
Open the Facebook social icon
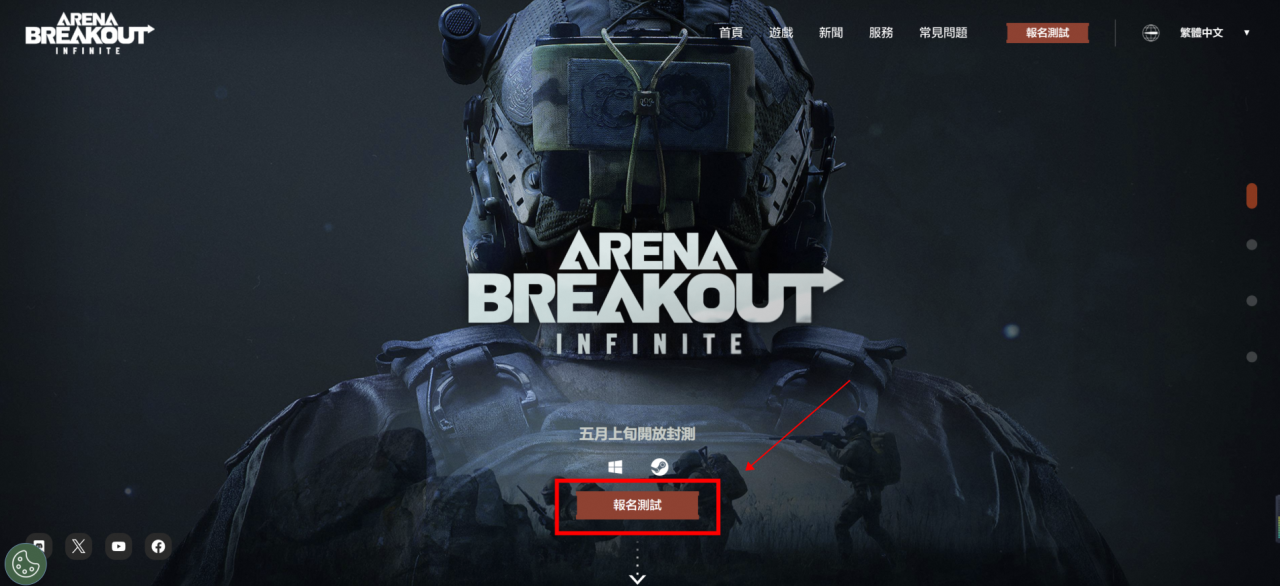[158, 546]
